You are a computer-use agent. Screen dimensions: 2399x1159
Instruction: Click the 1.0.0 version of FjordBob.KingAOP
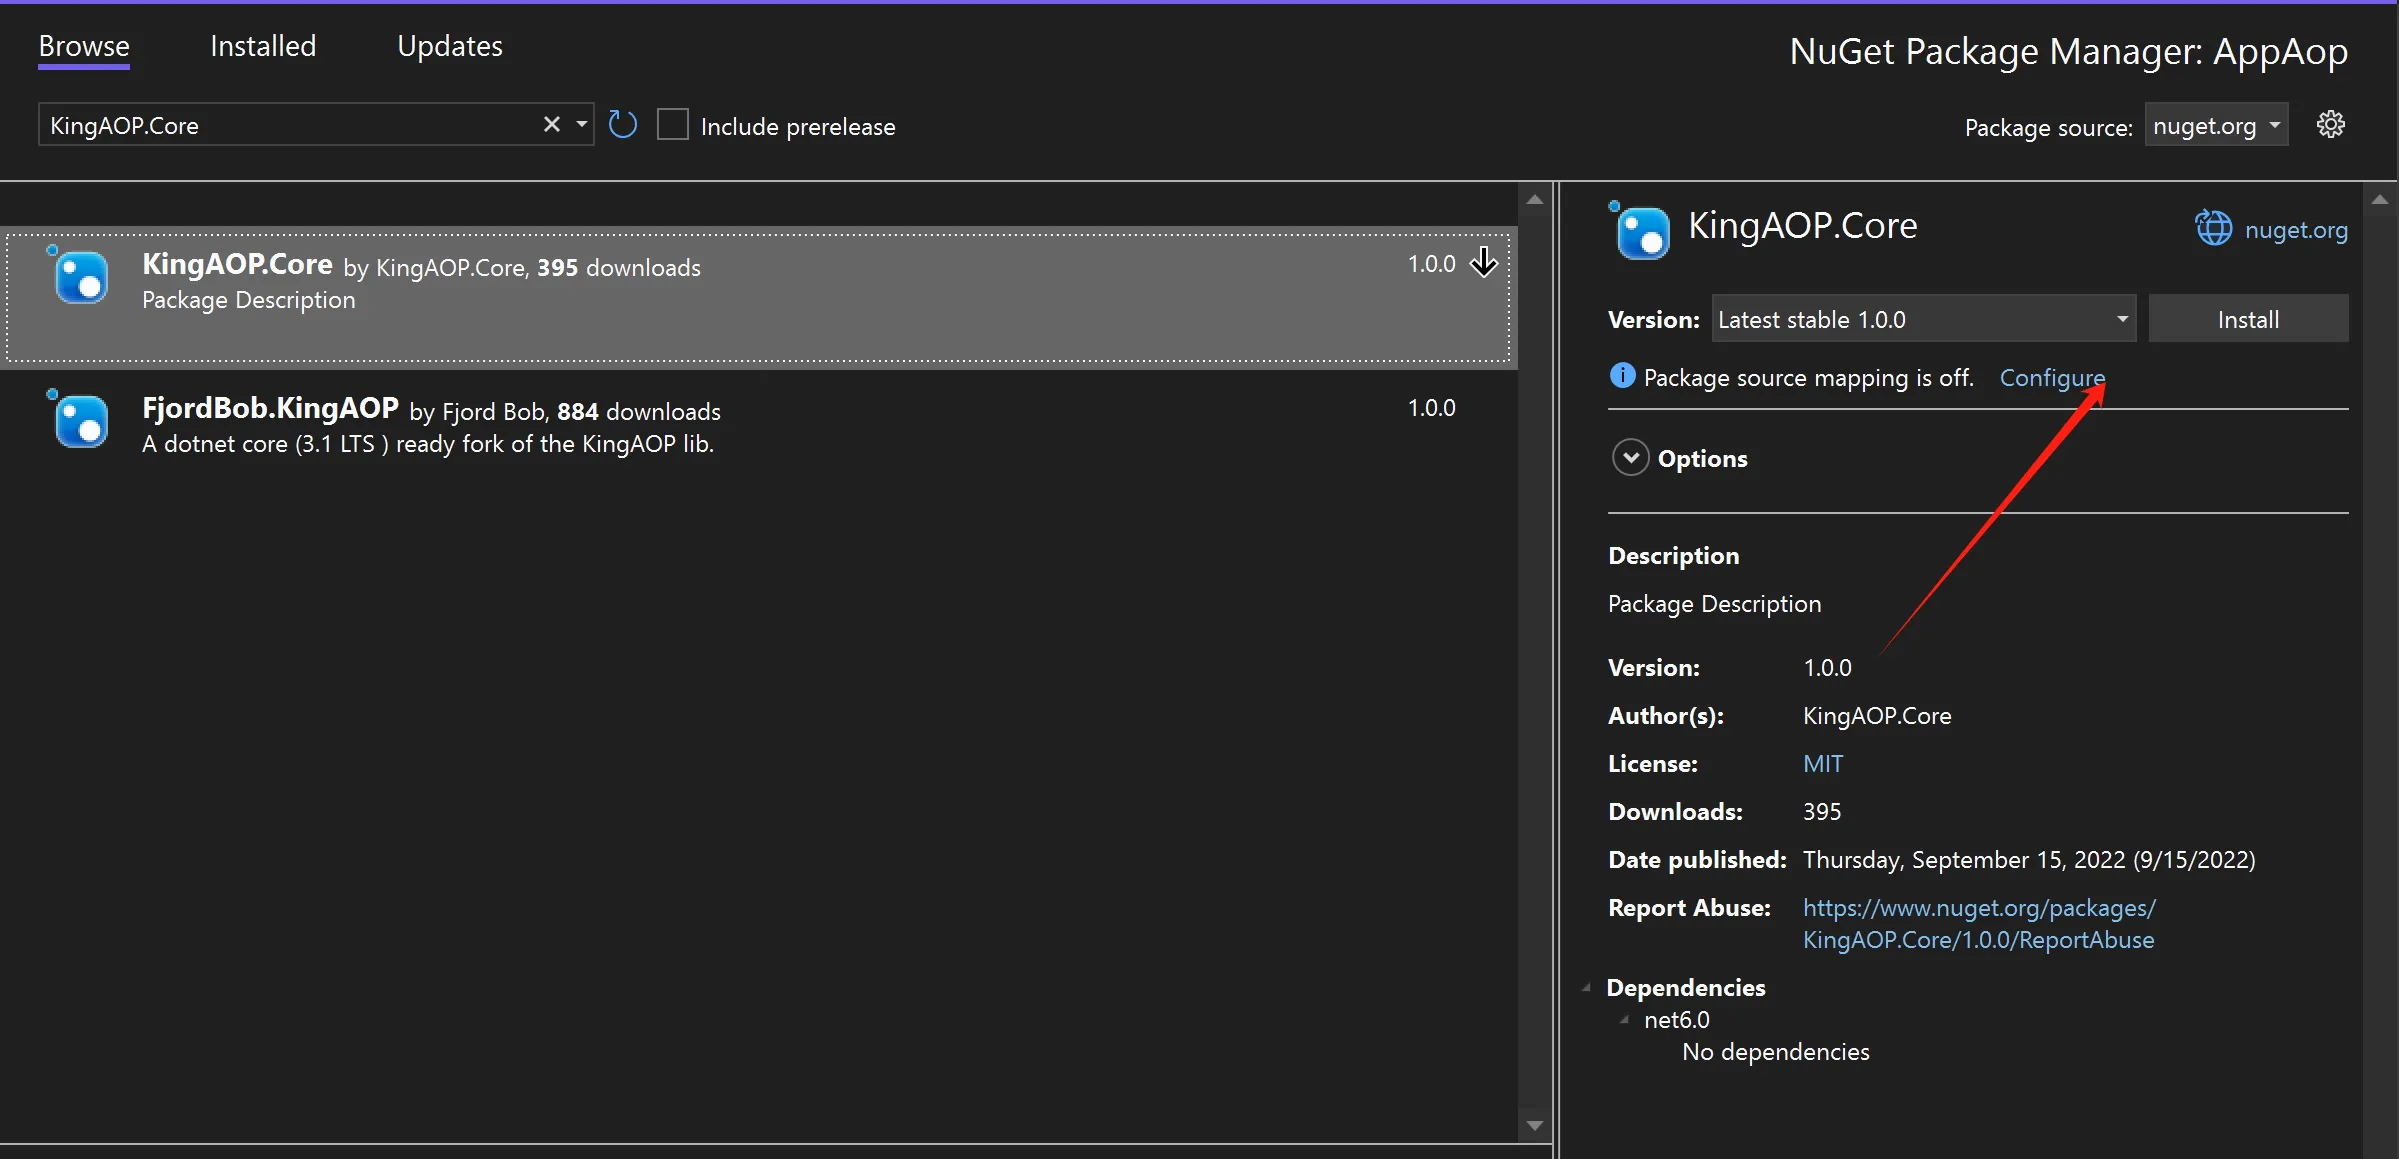coord(1431,408)
